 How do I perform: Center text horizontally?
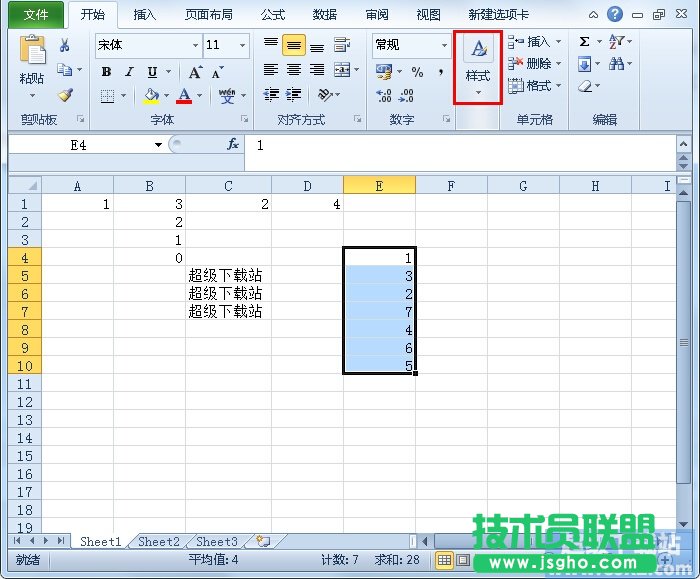pos(294,70)
